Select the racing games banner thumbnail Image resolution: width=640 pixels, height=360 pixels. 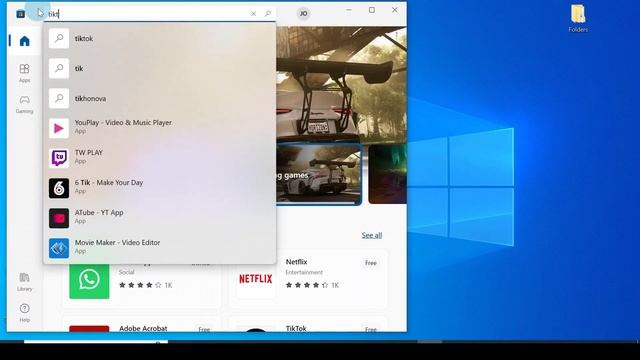319,174
